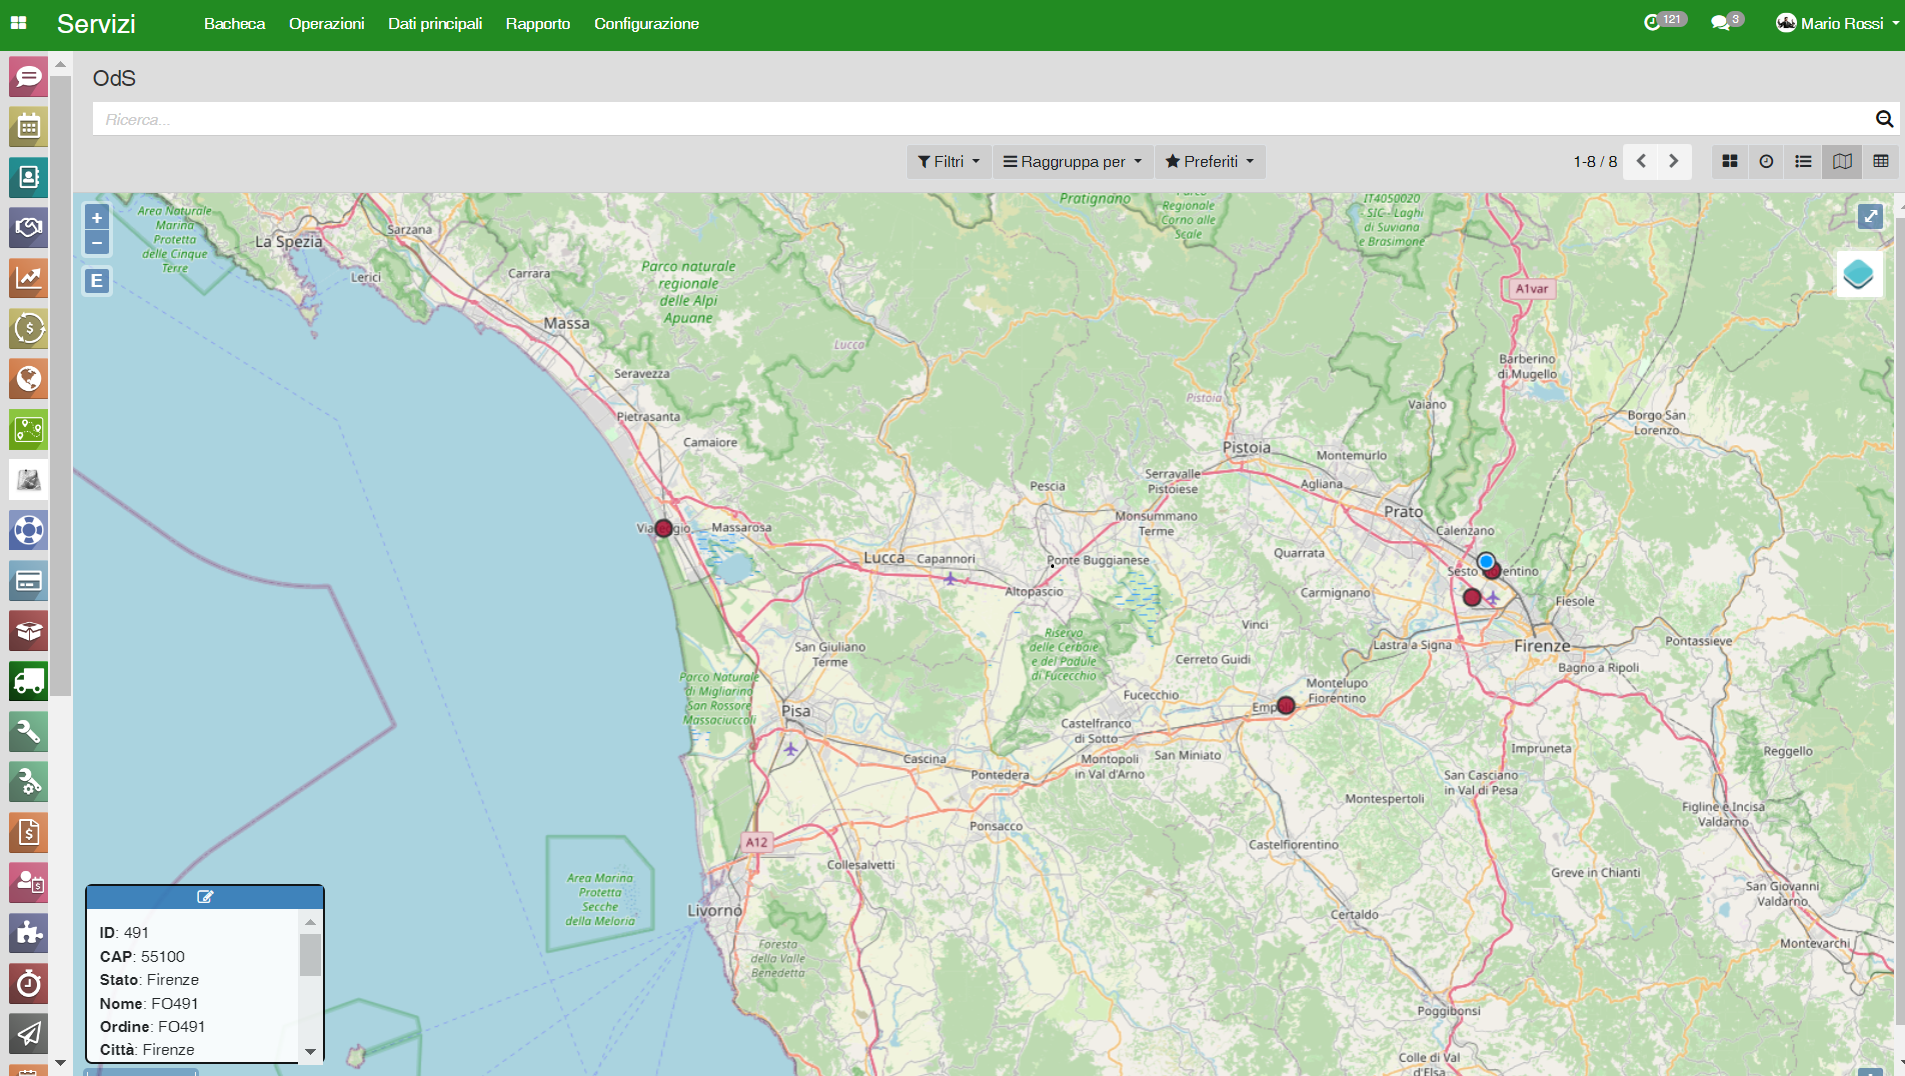This screenshot has width=1905, height=1076.
Task: Open the CRM handshake app in the sidebar
Action: (x=28, y=227)
